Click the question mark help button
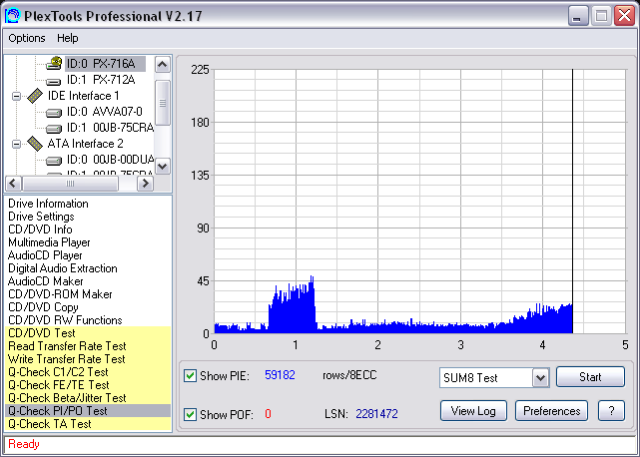This screenshot has width=640, height=457. (x=611, y=410)
